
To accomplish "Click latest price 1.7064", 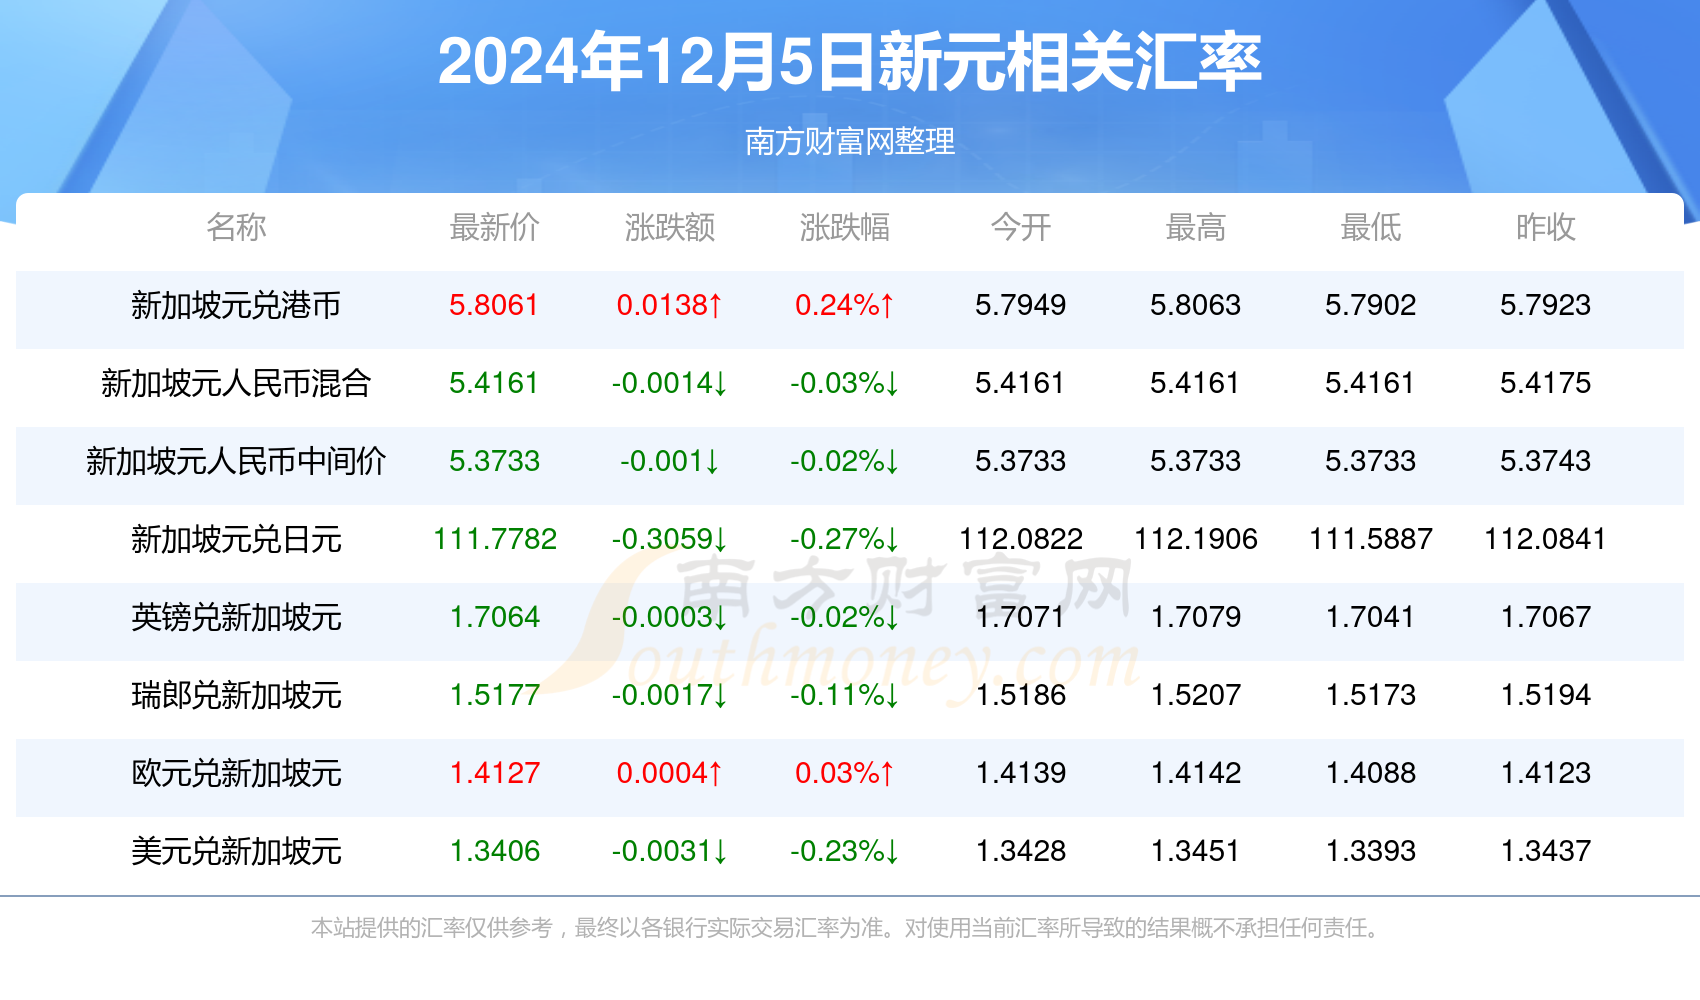I will [494, 617].
